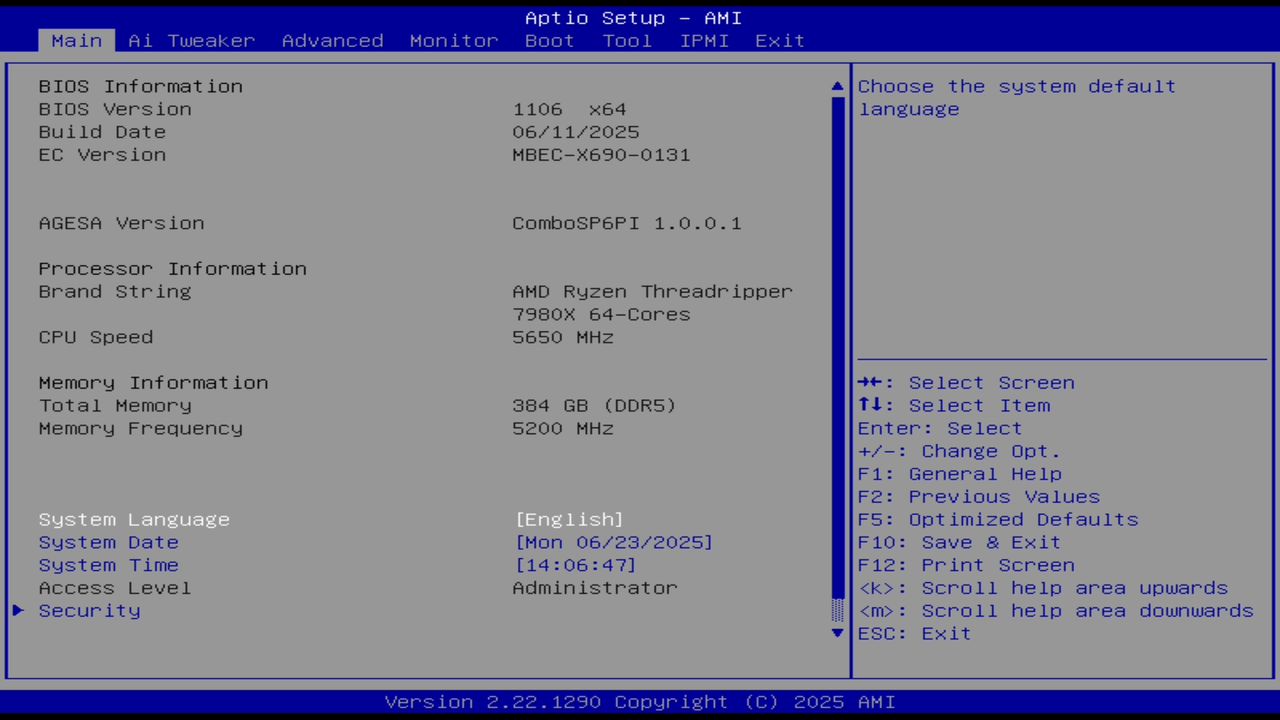Click the Security disclosure arrow
The image size is (1280, 720).
(17, 610)
